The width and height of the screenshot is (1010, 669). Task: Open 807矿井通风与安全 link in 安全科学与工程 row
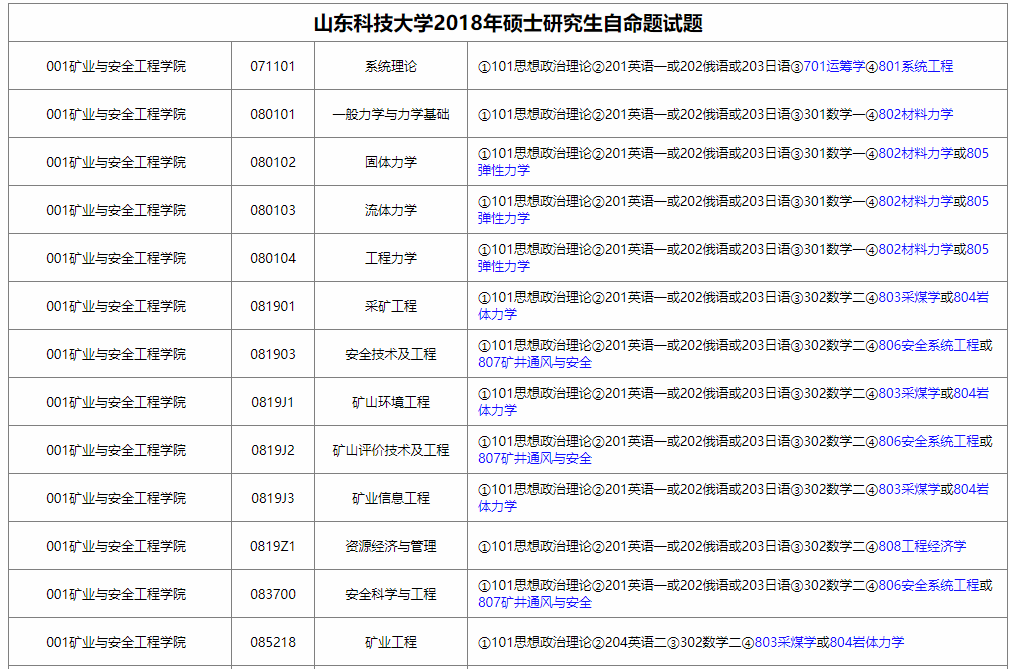(x=535, y=603)
